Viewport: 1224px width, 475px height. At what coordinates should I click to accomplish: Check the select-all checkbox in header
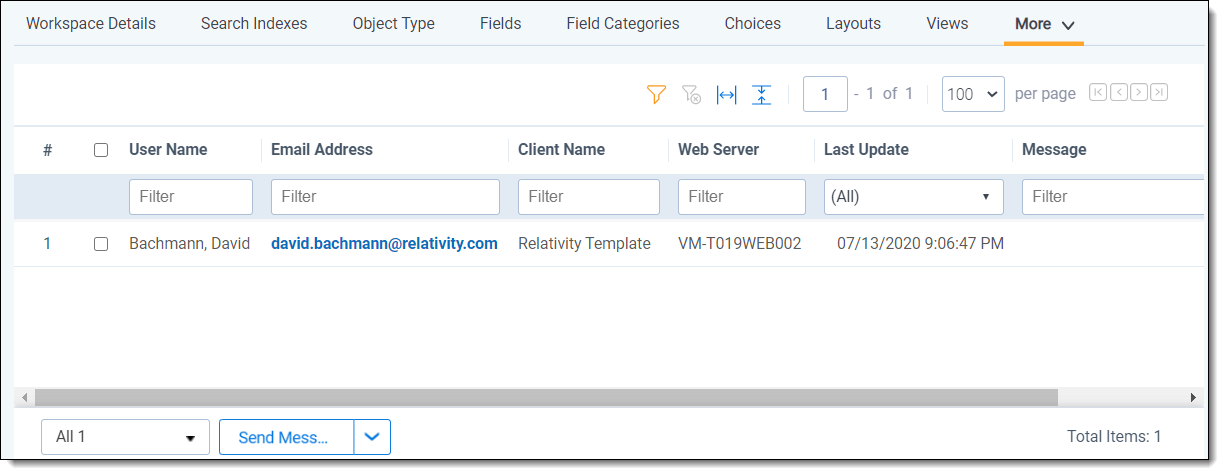(101, 150)
